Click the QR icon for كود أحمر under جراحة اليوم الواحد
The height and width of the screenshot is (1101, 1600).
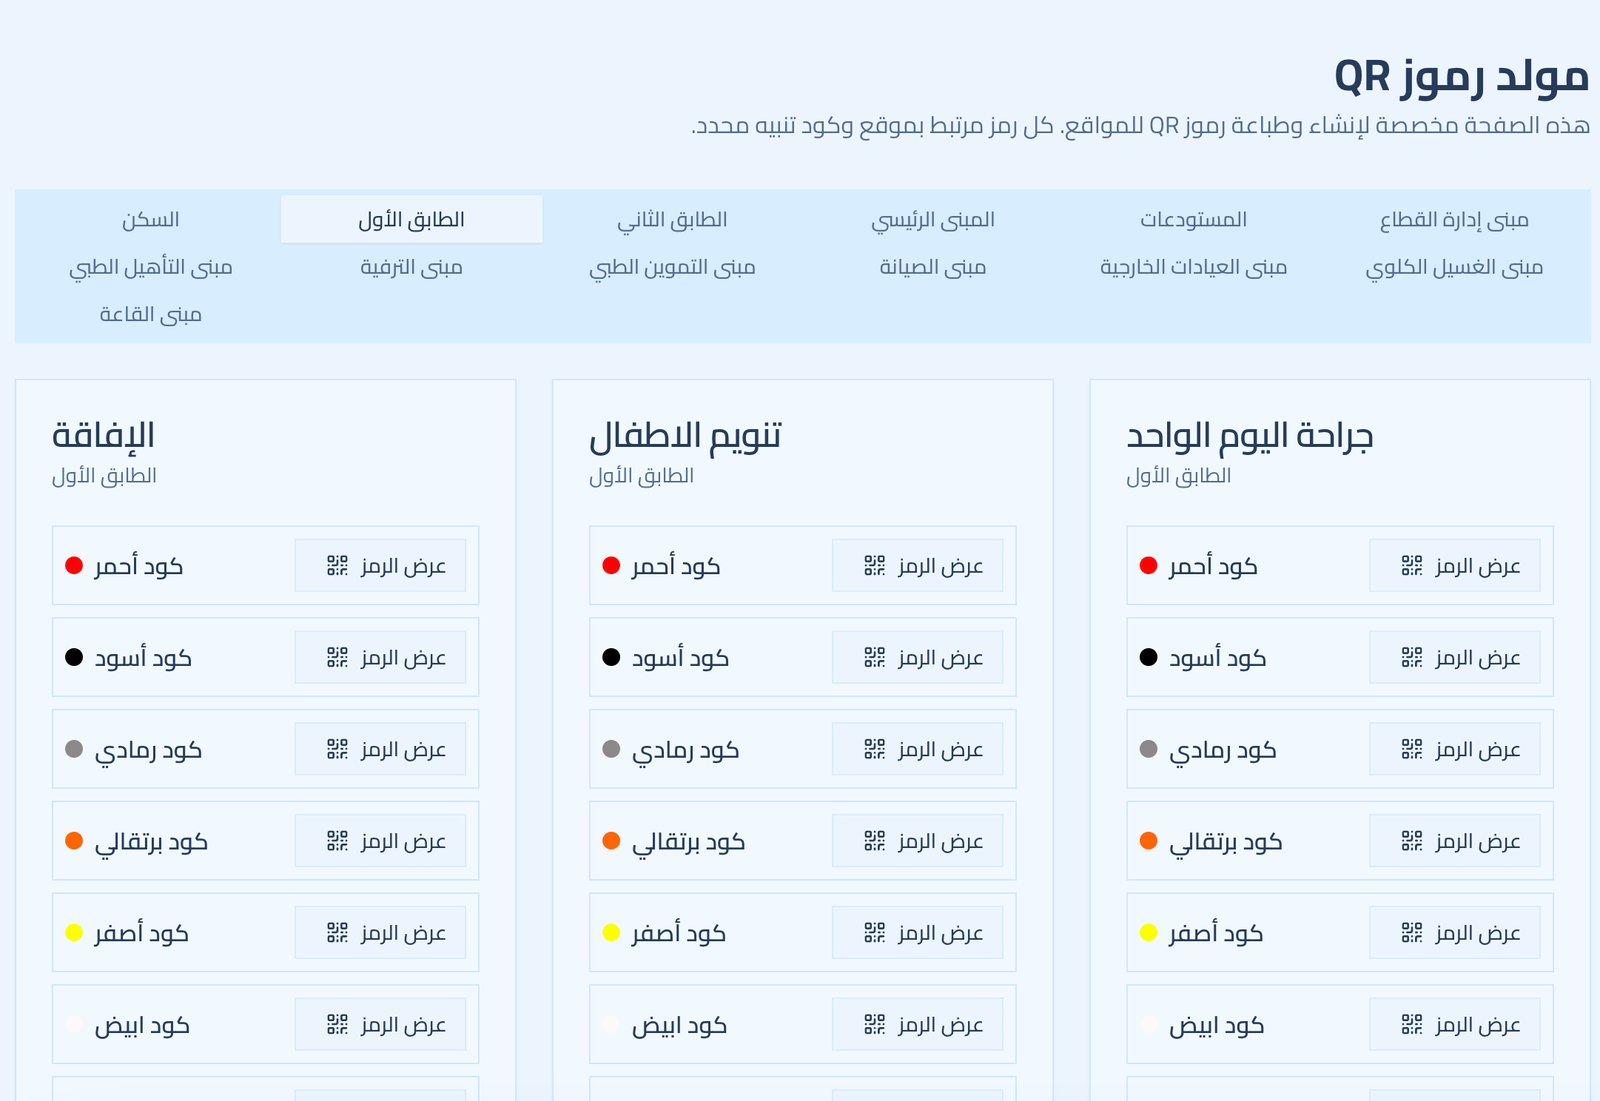pyautogui.click(x=1412, y=565)
